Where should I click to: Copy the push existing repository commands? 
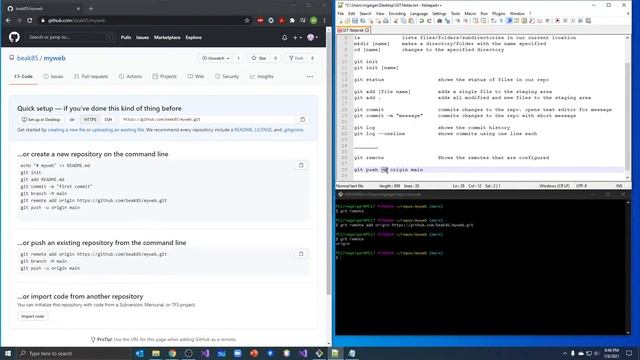pos(301,254)
